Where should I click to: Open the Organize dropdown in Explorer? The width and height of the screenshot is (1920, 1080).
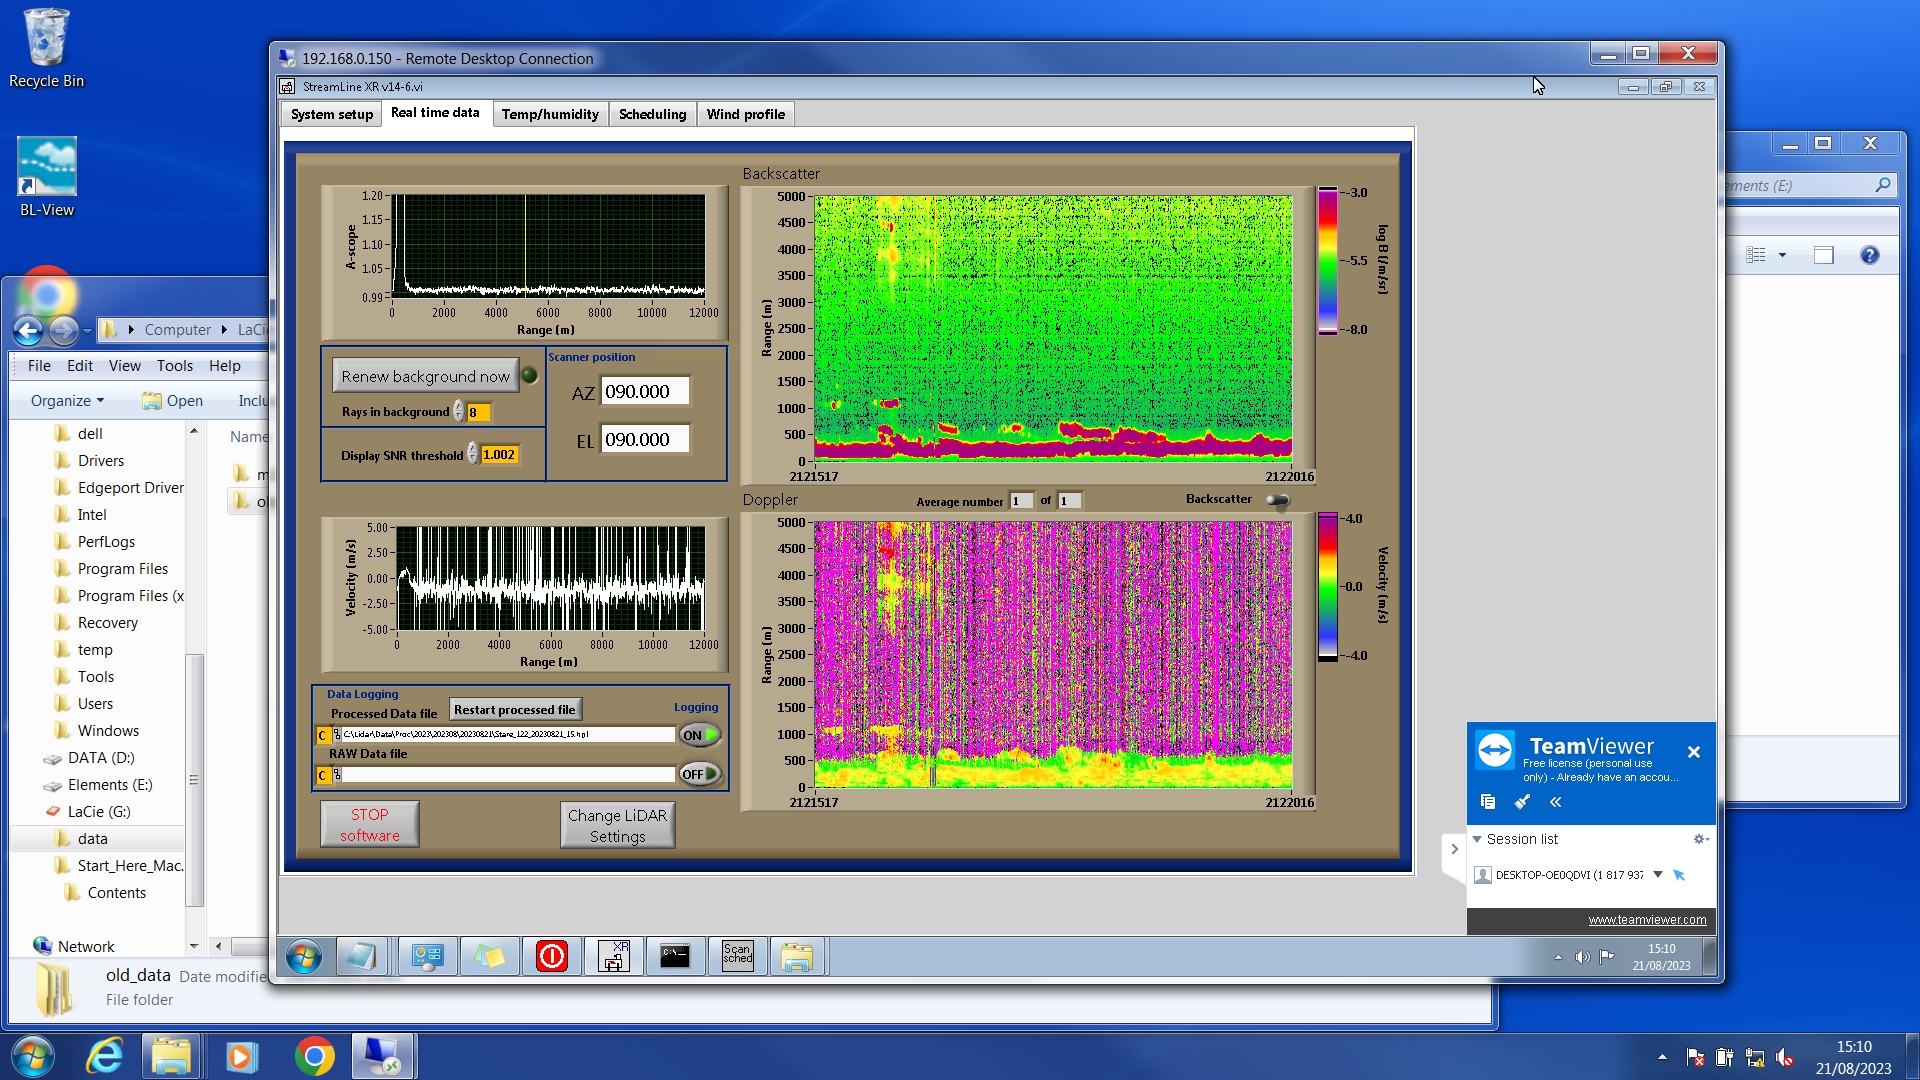(67, 401)
